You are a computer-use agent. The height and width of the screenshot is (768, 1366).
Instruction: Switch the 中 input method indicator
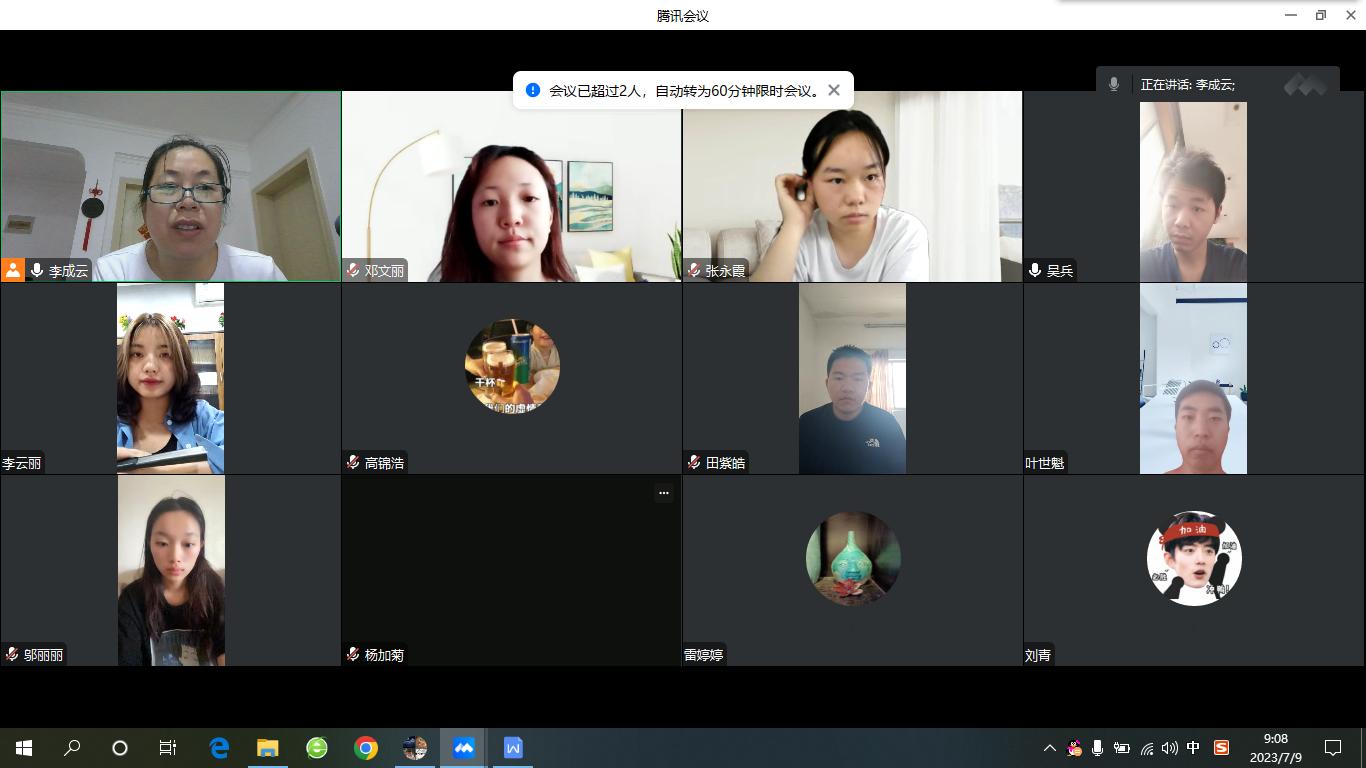(1193, 748)
